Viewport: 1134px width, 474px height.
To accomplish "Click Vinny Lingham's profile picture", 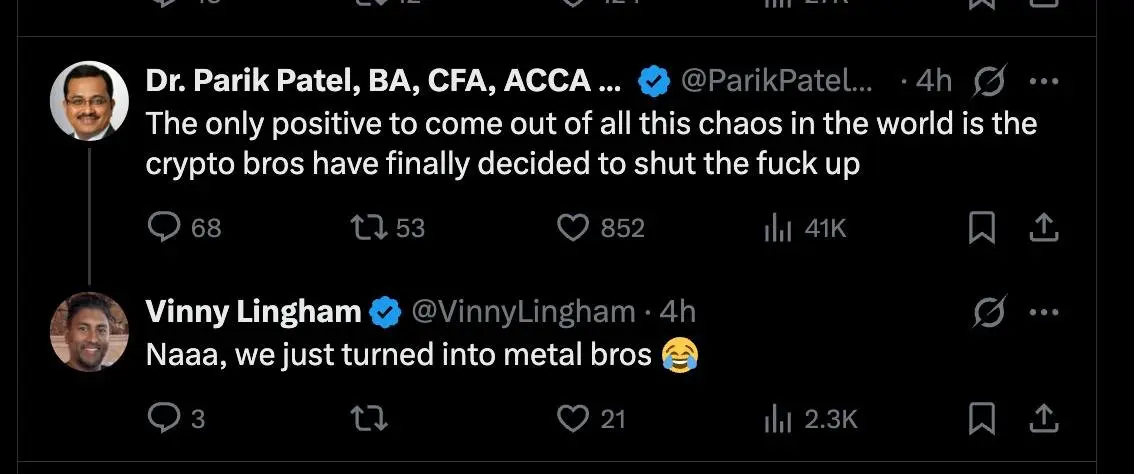I will click(x=89, y=330).
